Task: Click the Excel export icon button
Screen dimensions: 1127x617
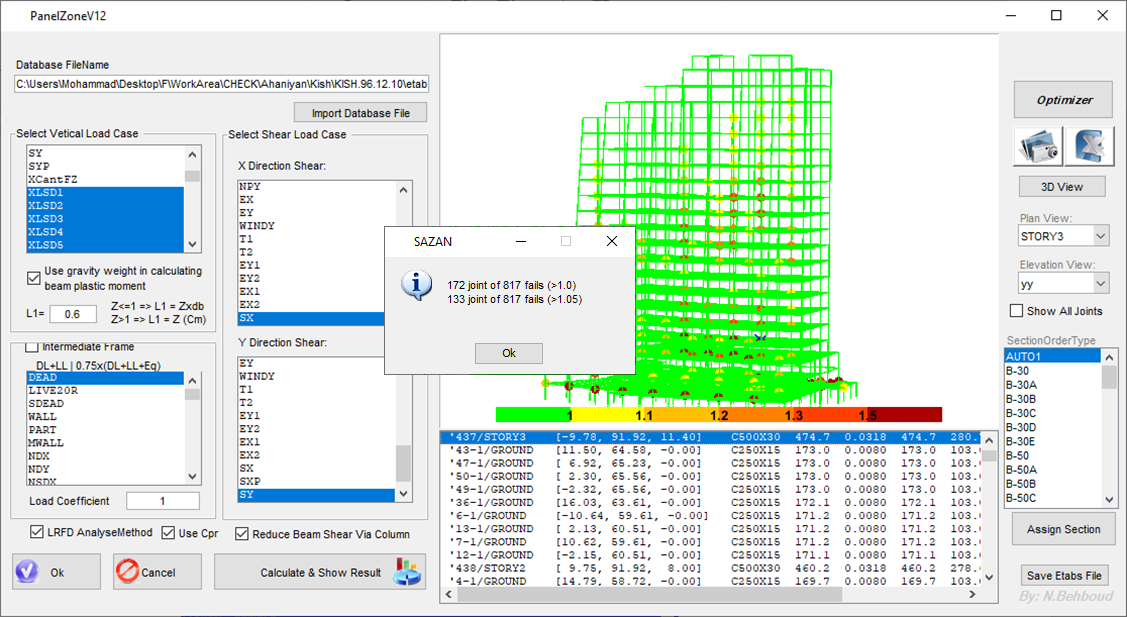Action: [x=1088, y=146]
